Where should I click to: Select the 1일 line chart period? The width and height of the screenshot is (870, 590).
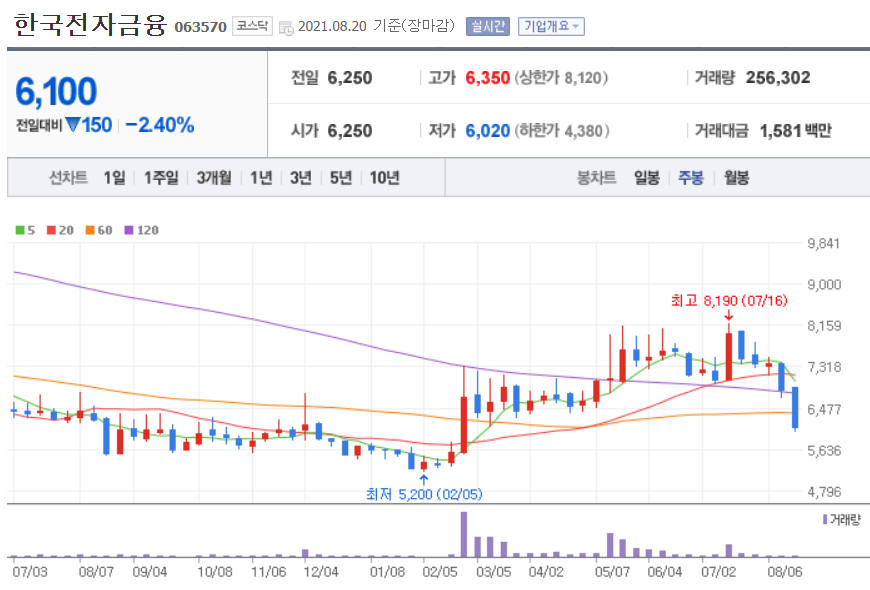pos(114,178)
